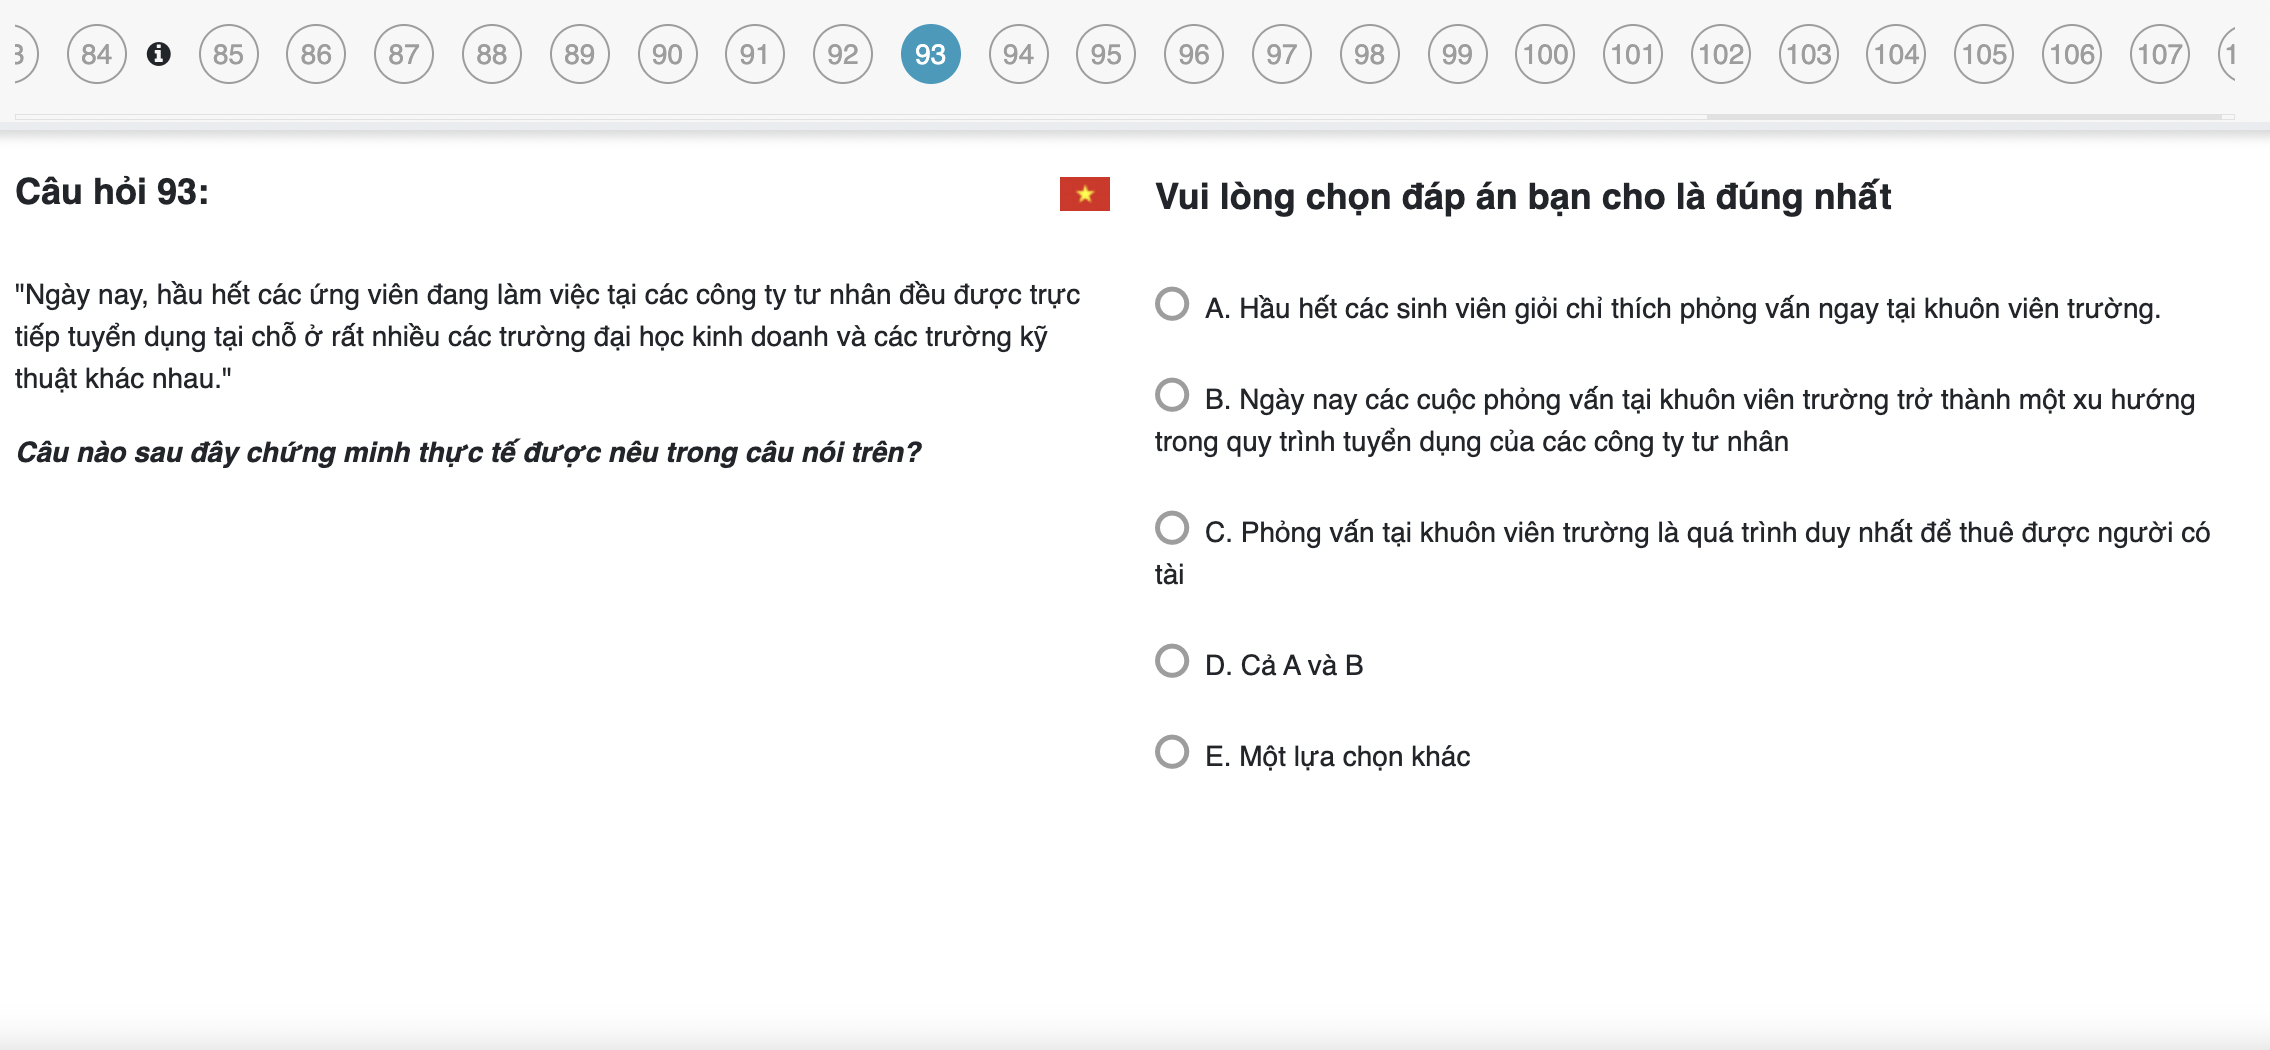Jump to question 97

click(1282, 54)
